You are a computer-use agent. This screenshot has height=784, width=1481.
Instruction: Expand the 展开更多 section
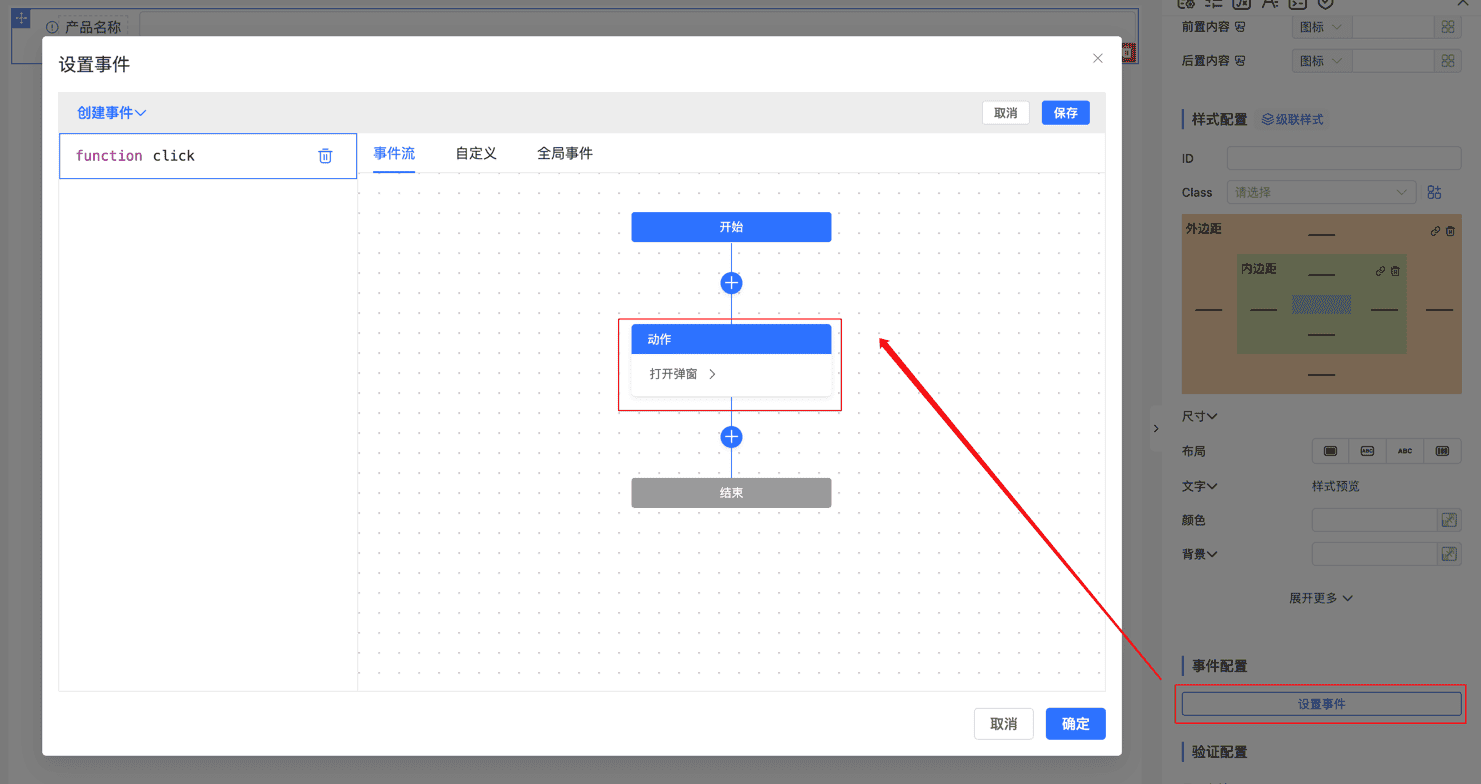pyautogui.click(x=1320, y=598)
